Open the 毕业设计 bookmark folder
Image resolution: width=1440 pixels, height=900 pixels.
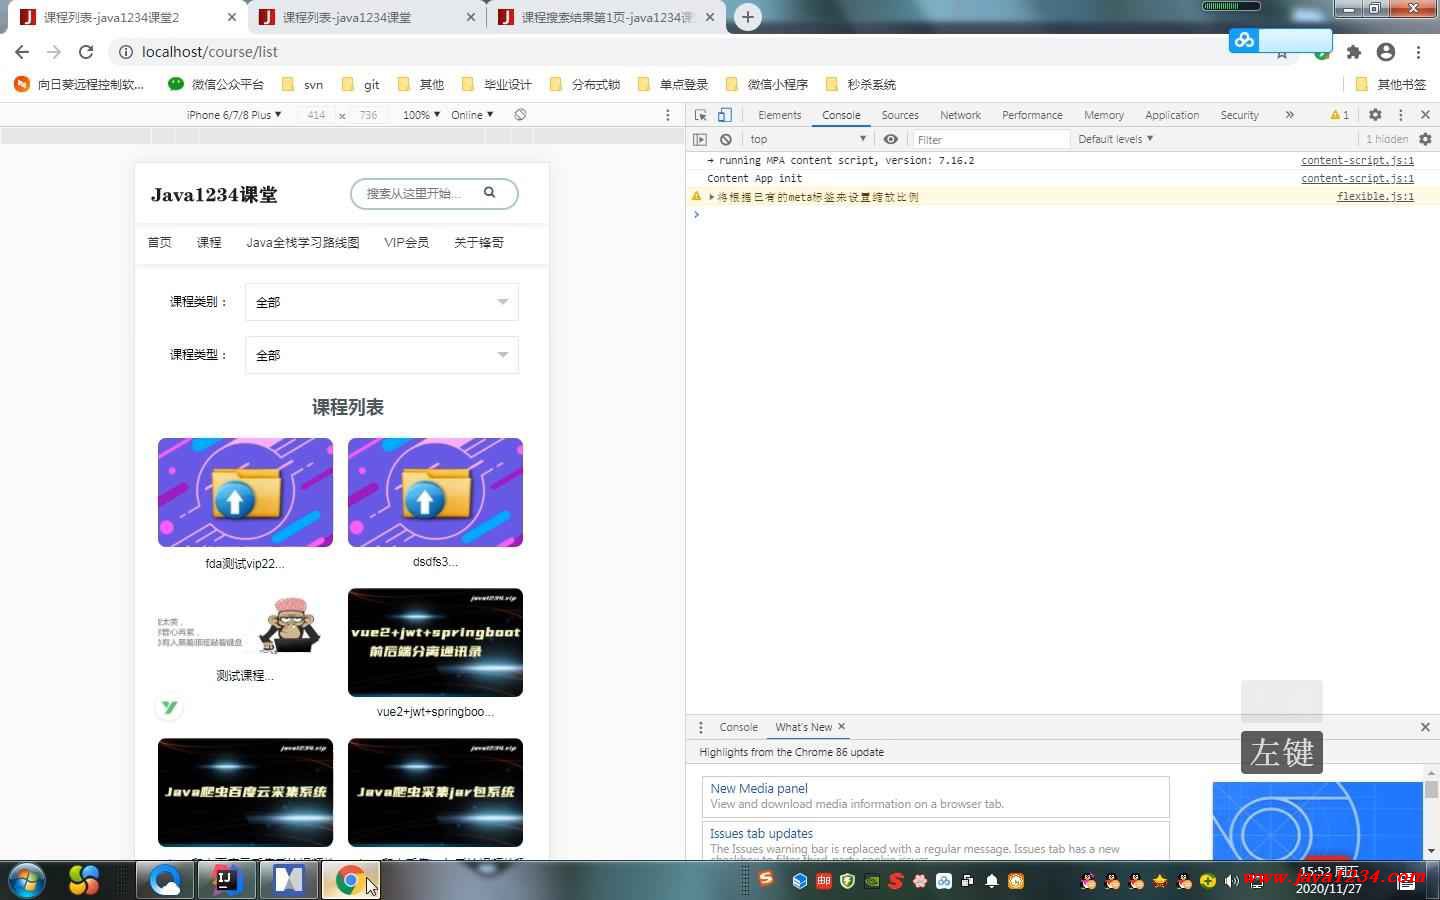[x=496, y=84]
